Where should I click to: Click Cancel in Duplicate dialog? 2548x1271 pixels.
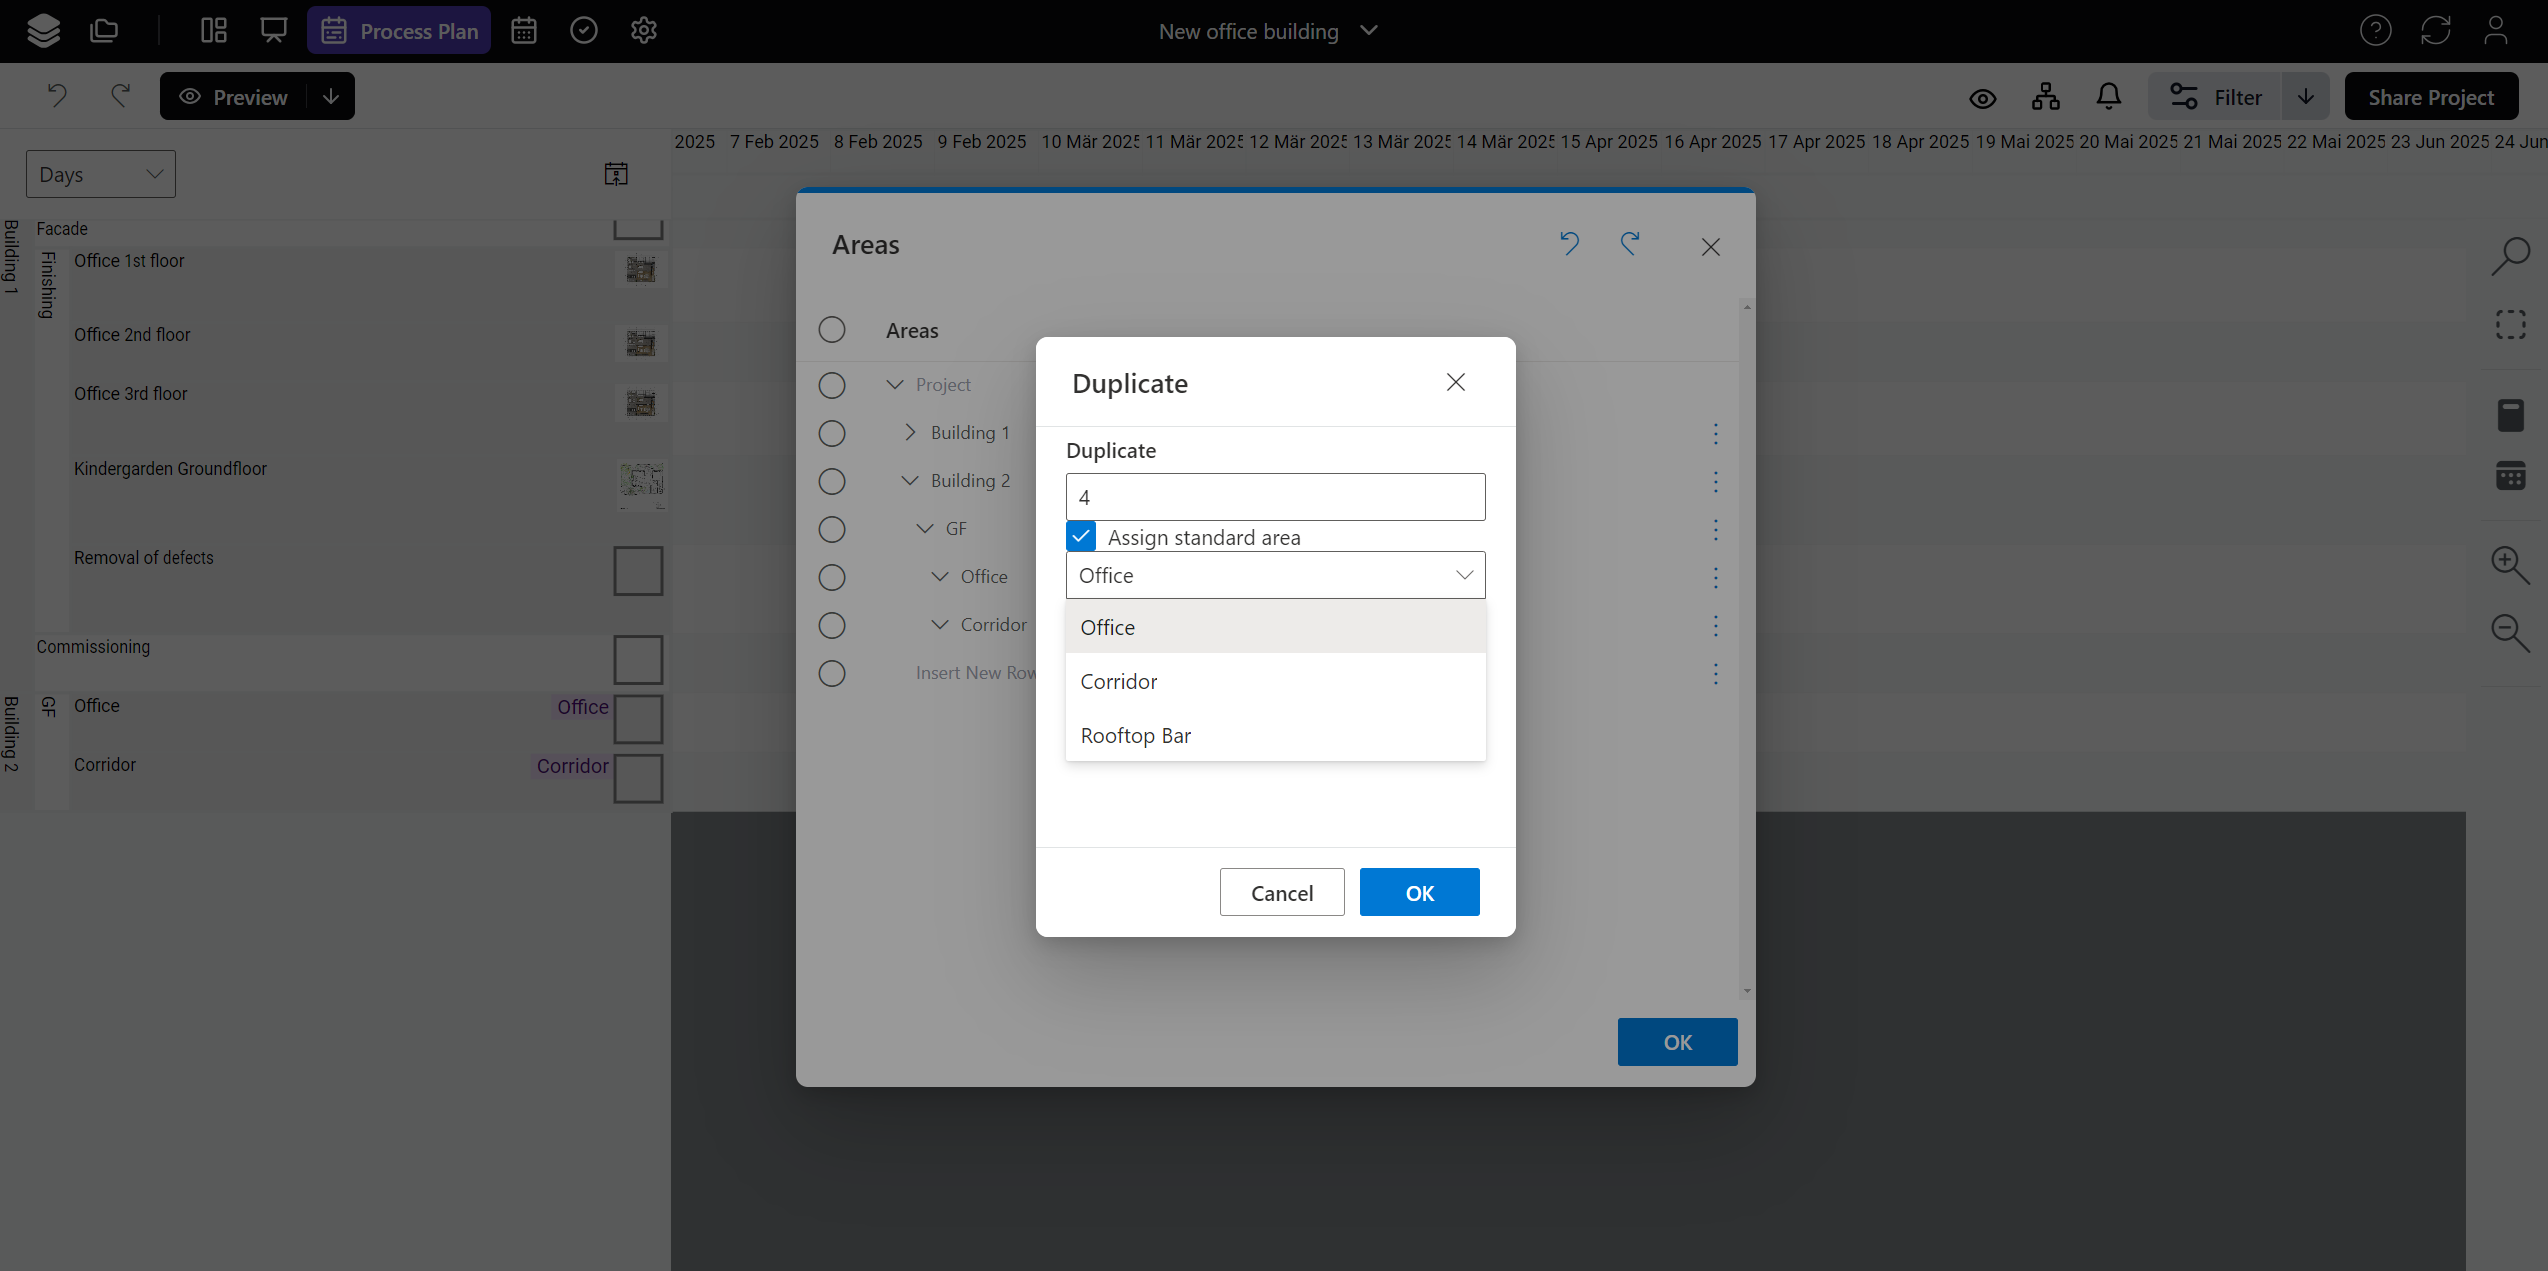[1281, 892]
